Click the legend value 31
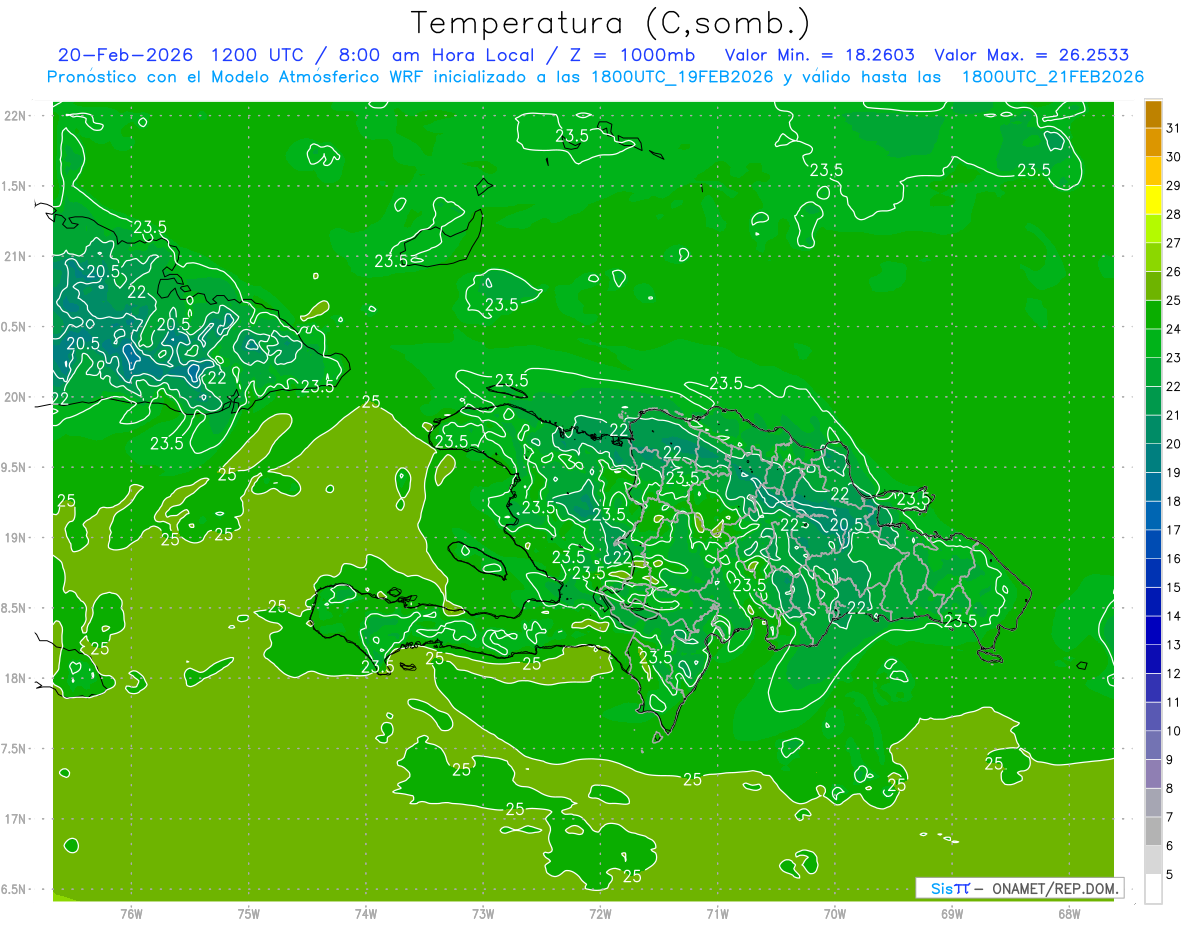 (1174, 128)
